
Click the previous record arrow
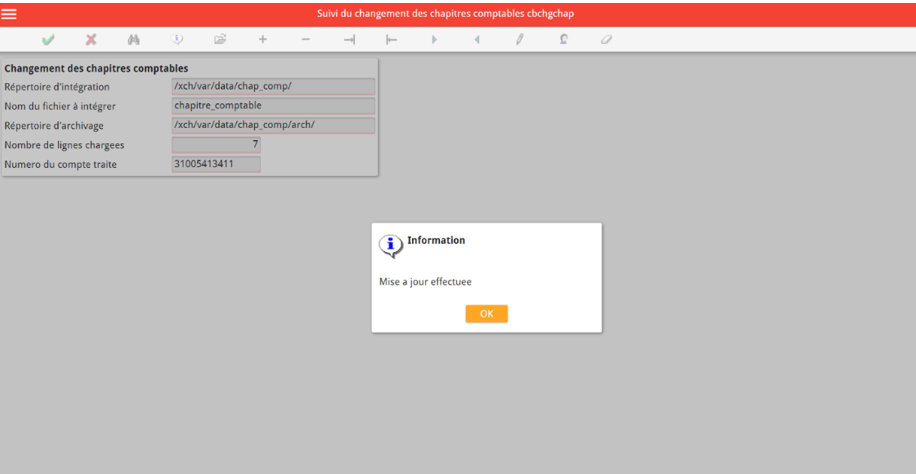coord(477,40)
